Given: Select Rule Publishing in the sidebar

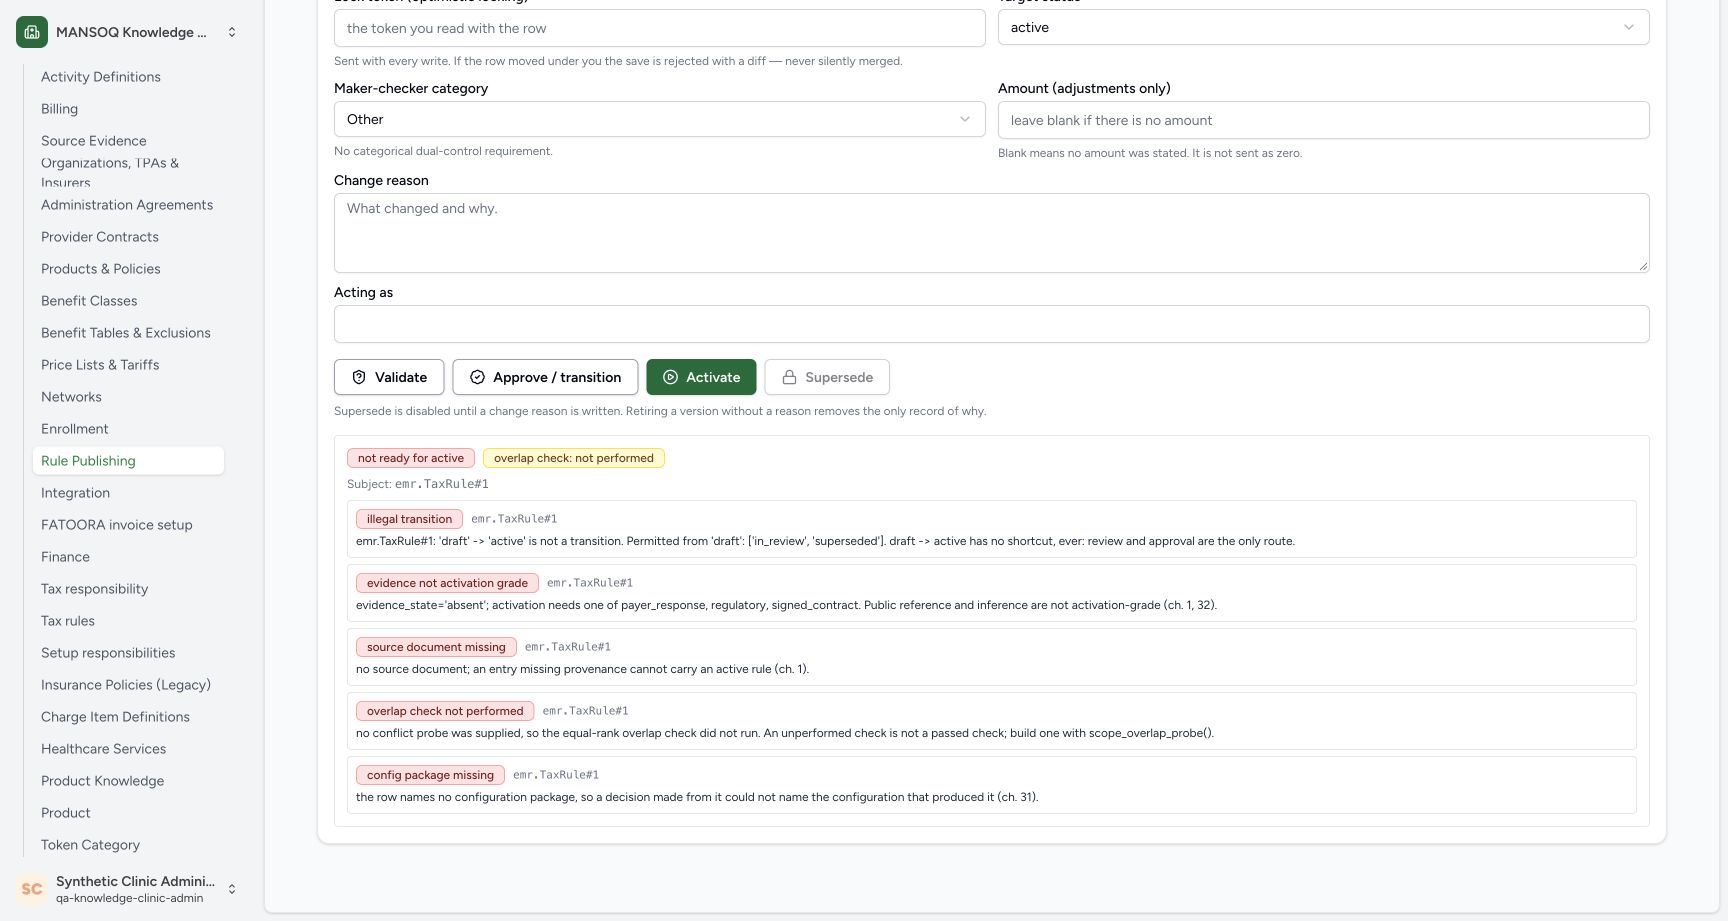Looking at the screenshot, I should pyautogui.click(x=128, y=461).
